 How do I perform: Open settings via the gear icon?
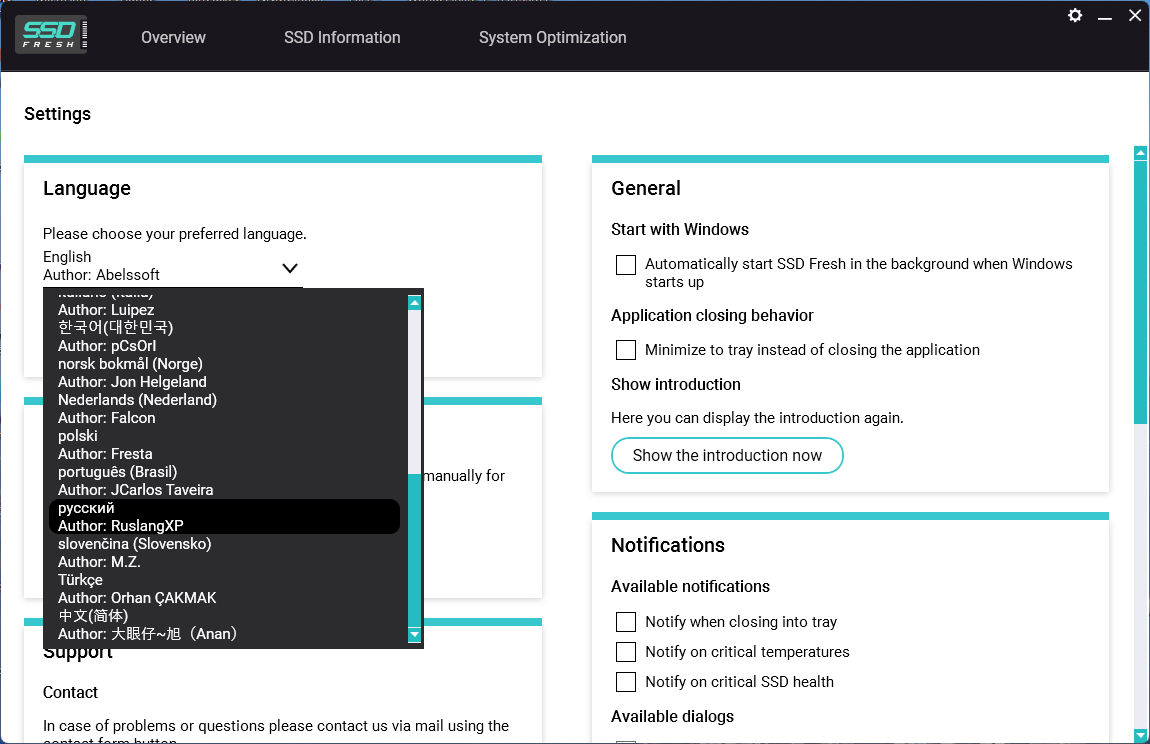pos(1075,15)
